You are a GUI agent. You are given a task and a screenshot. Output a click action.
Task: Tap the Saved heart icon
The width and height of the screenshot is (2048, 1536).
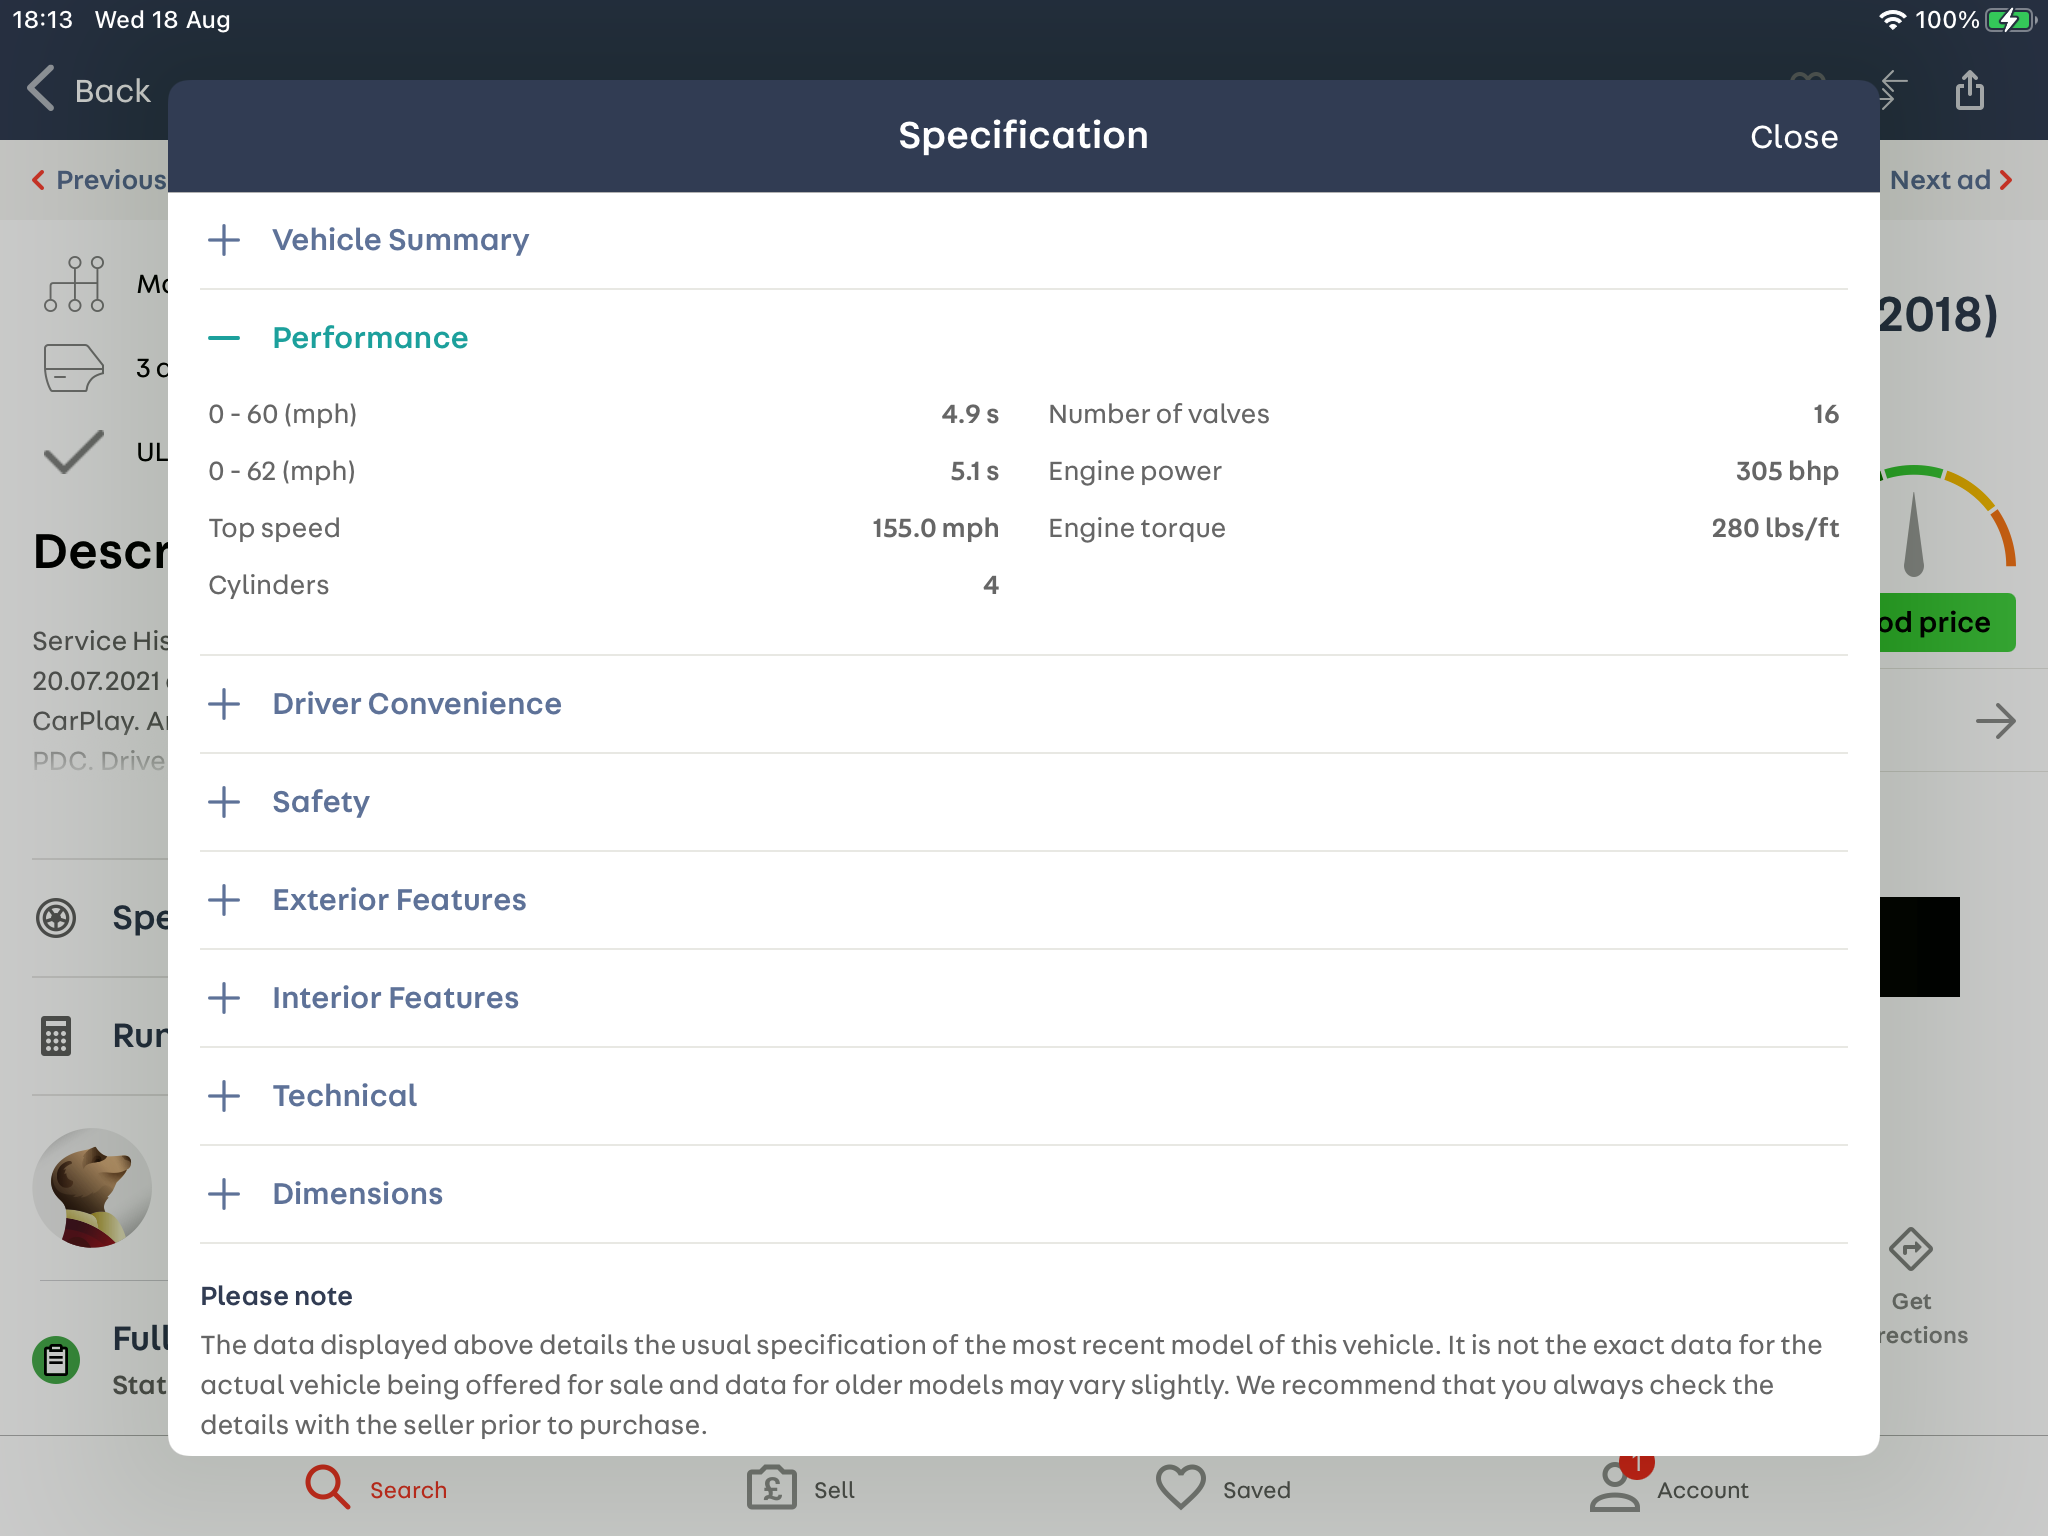point(1180,1488)
